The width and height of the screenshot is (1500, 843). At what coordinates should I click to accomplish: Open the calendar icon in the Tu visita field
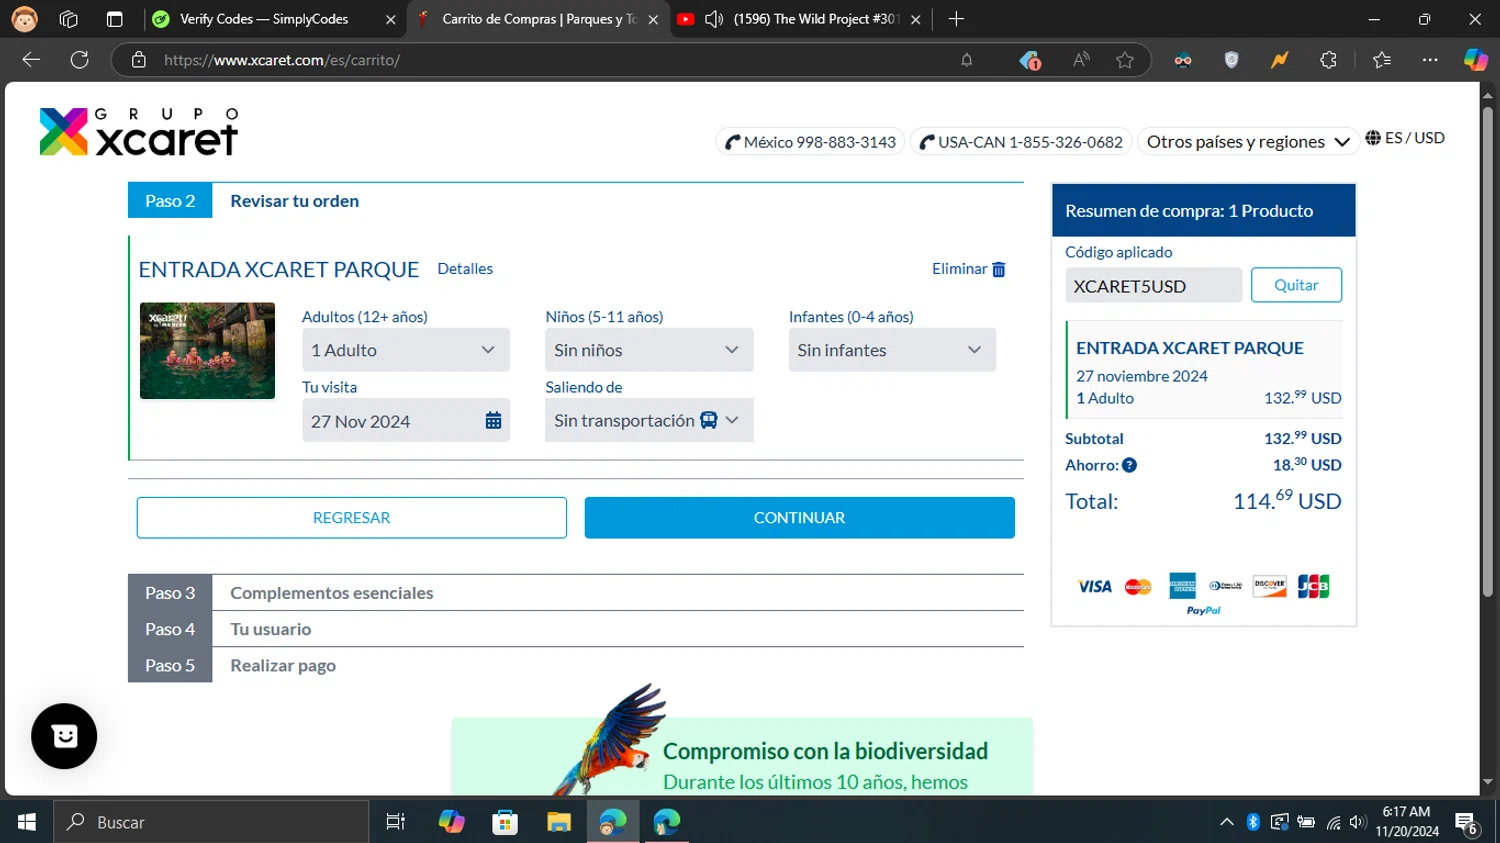[493, 421]
